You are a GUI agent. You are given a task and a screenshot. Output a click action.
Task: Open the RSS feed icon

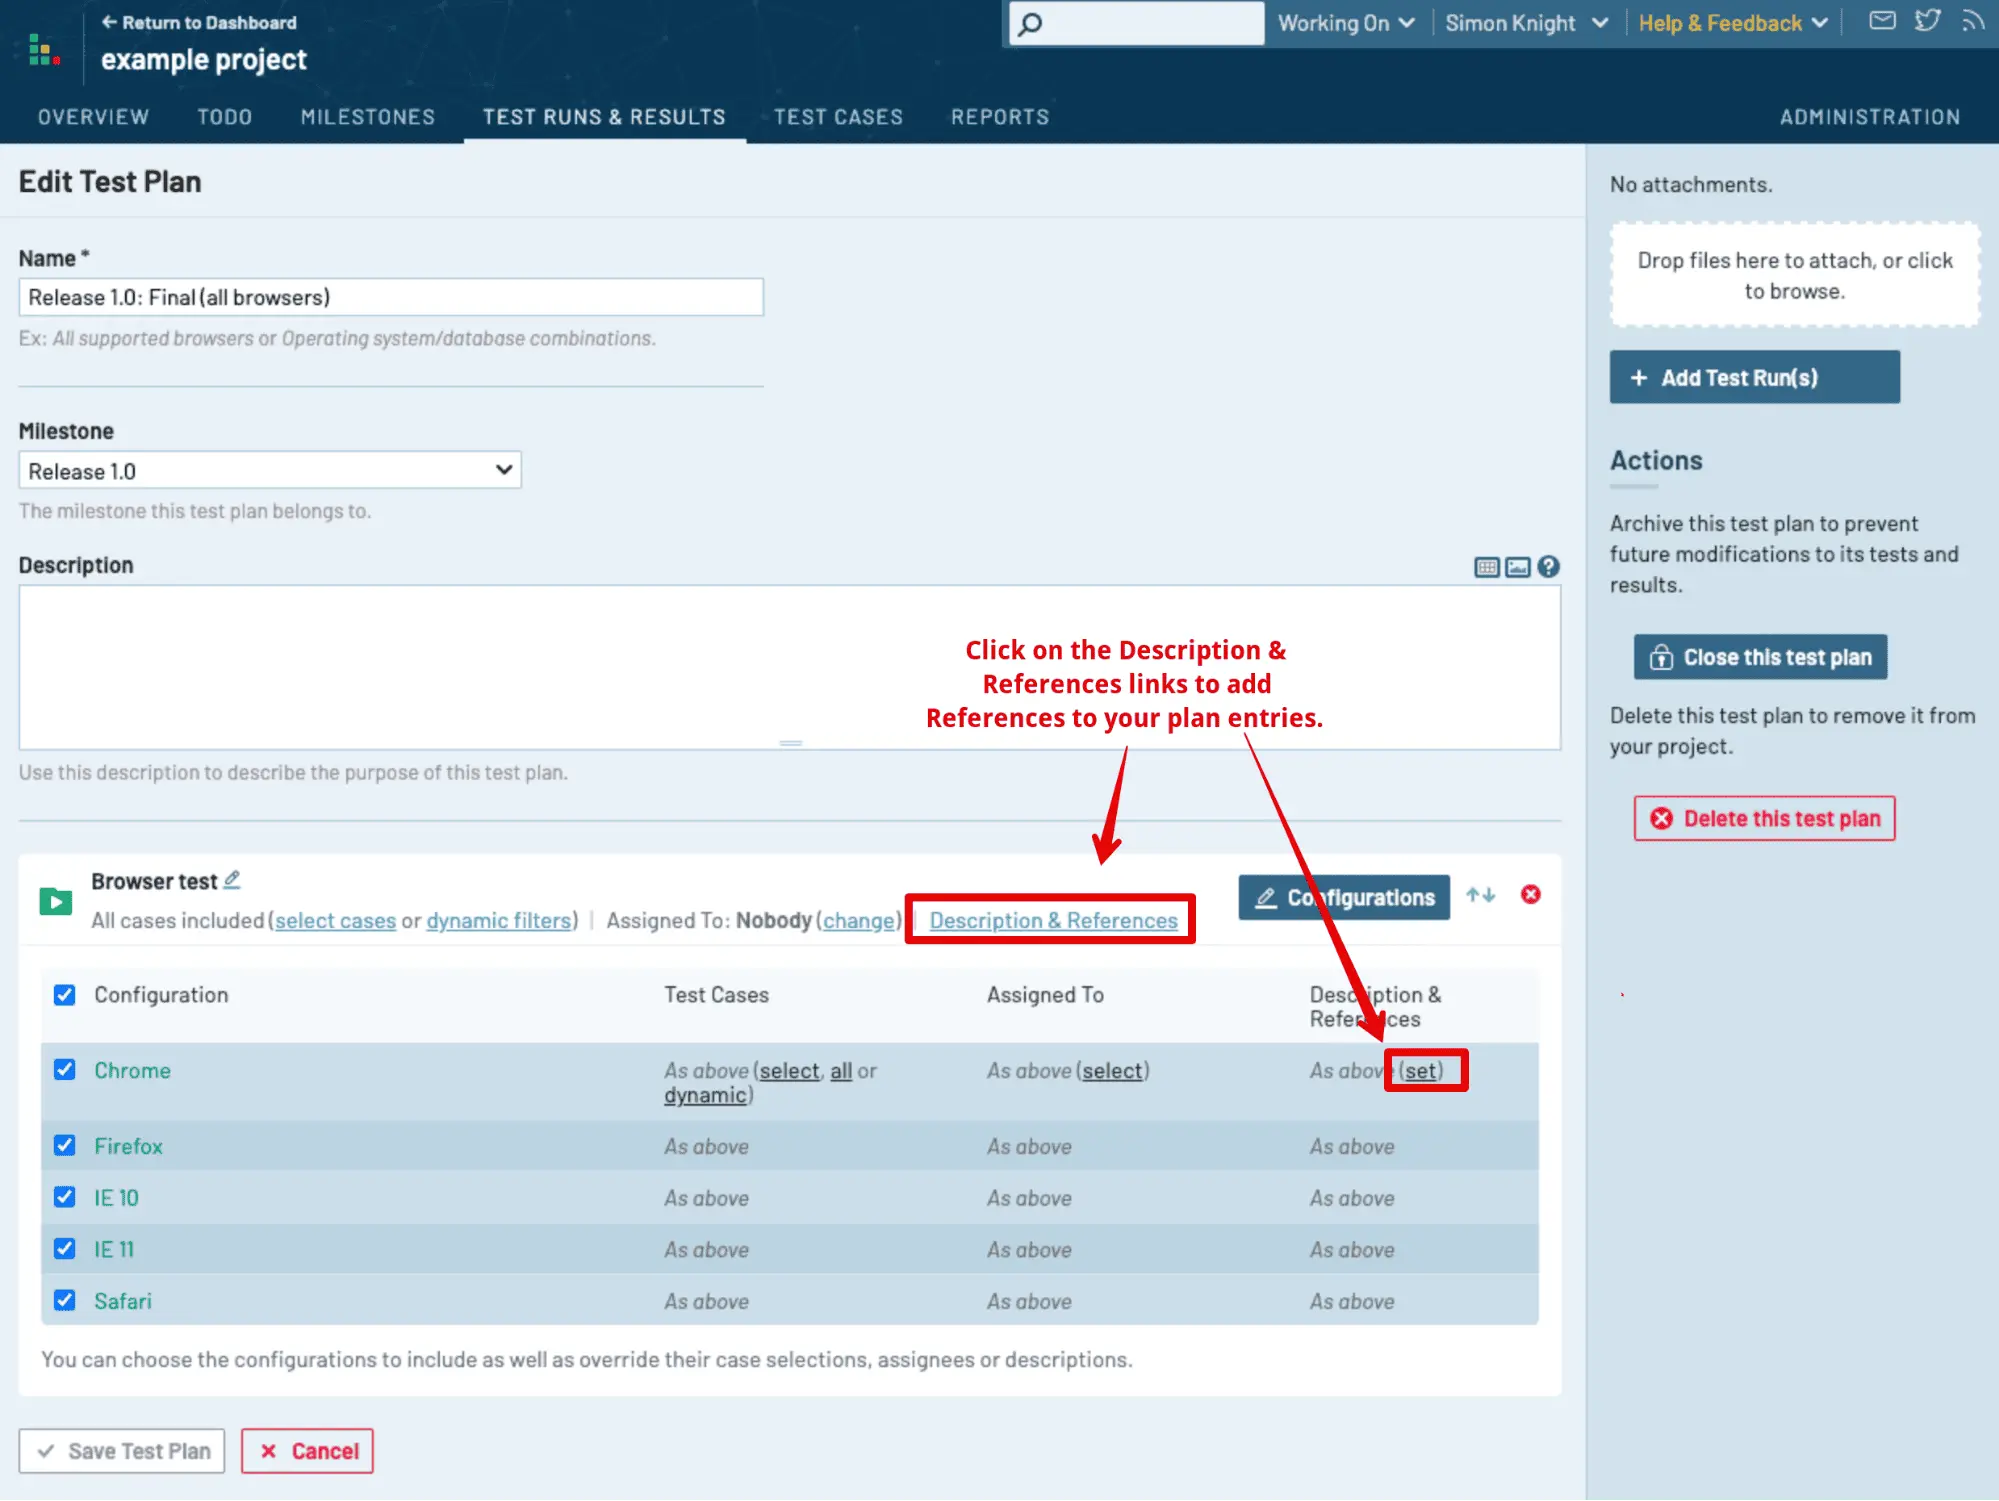click(1972, 21)
